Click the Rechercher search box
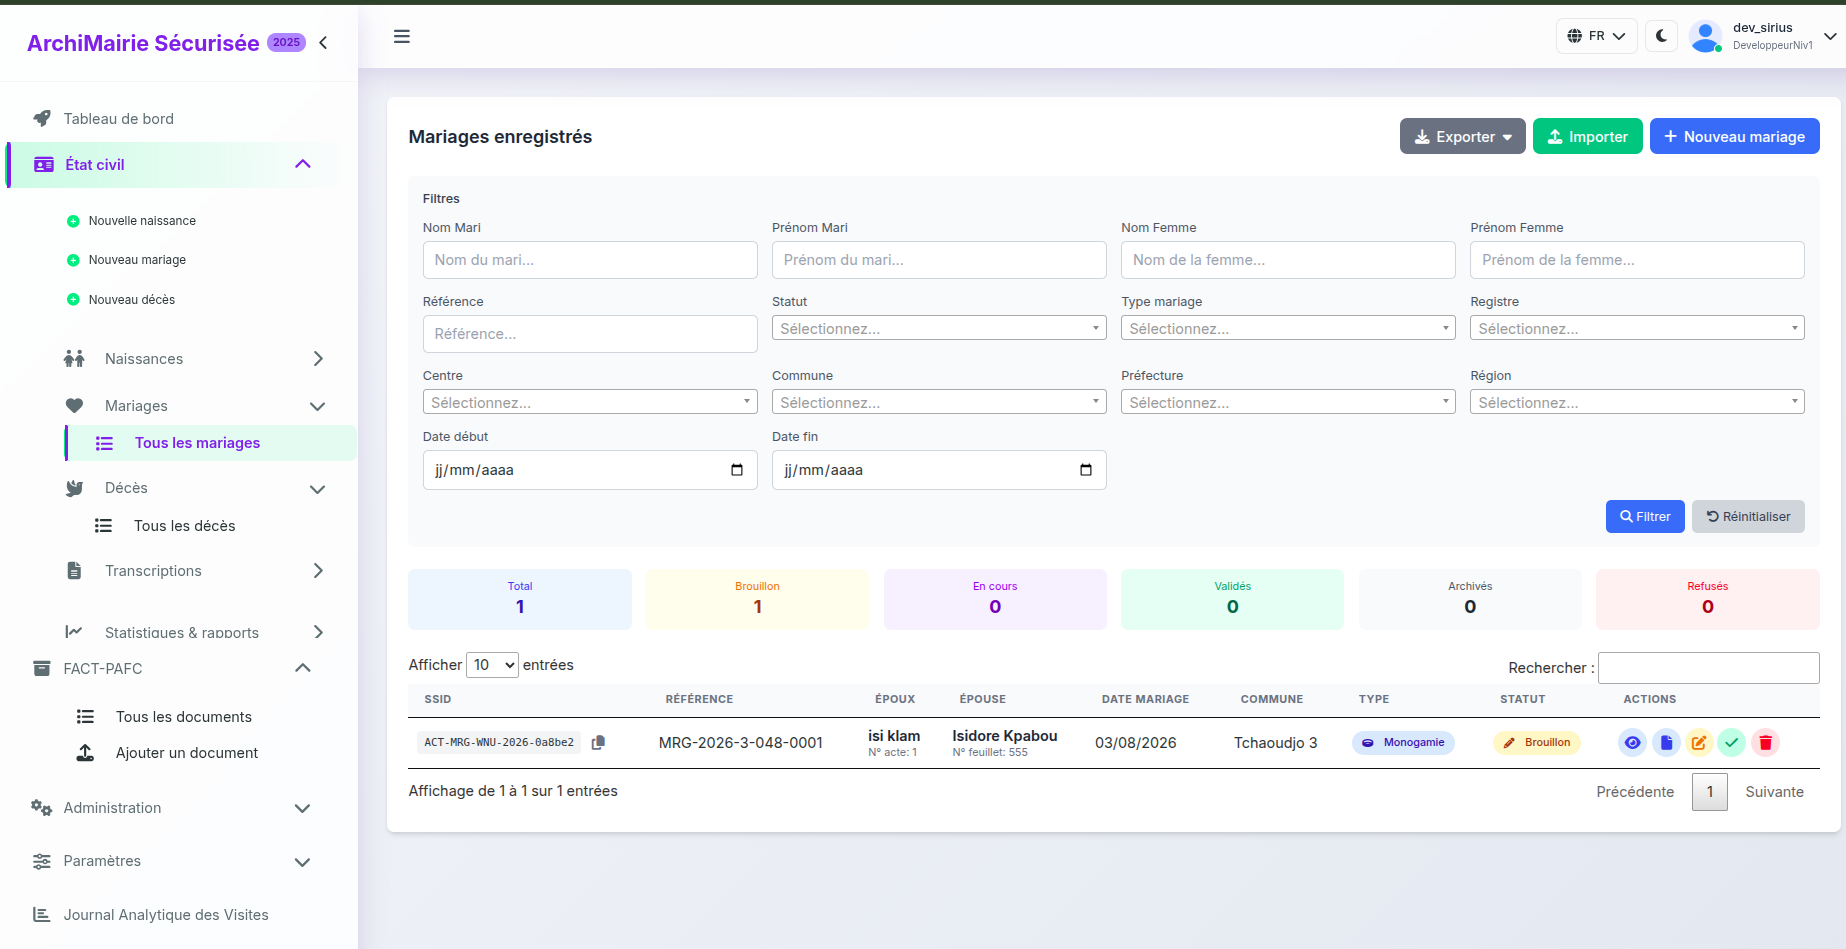This screenshot has width=1846, height=949. click(1708, 668)
